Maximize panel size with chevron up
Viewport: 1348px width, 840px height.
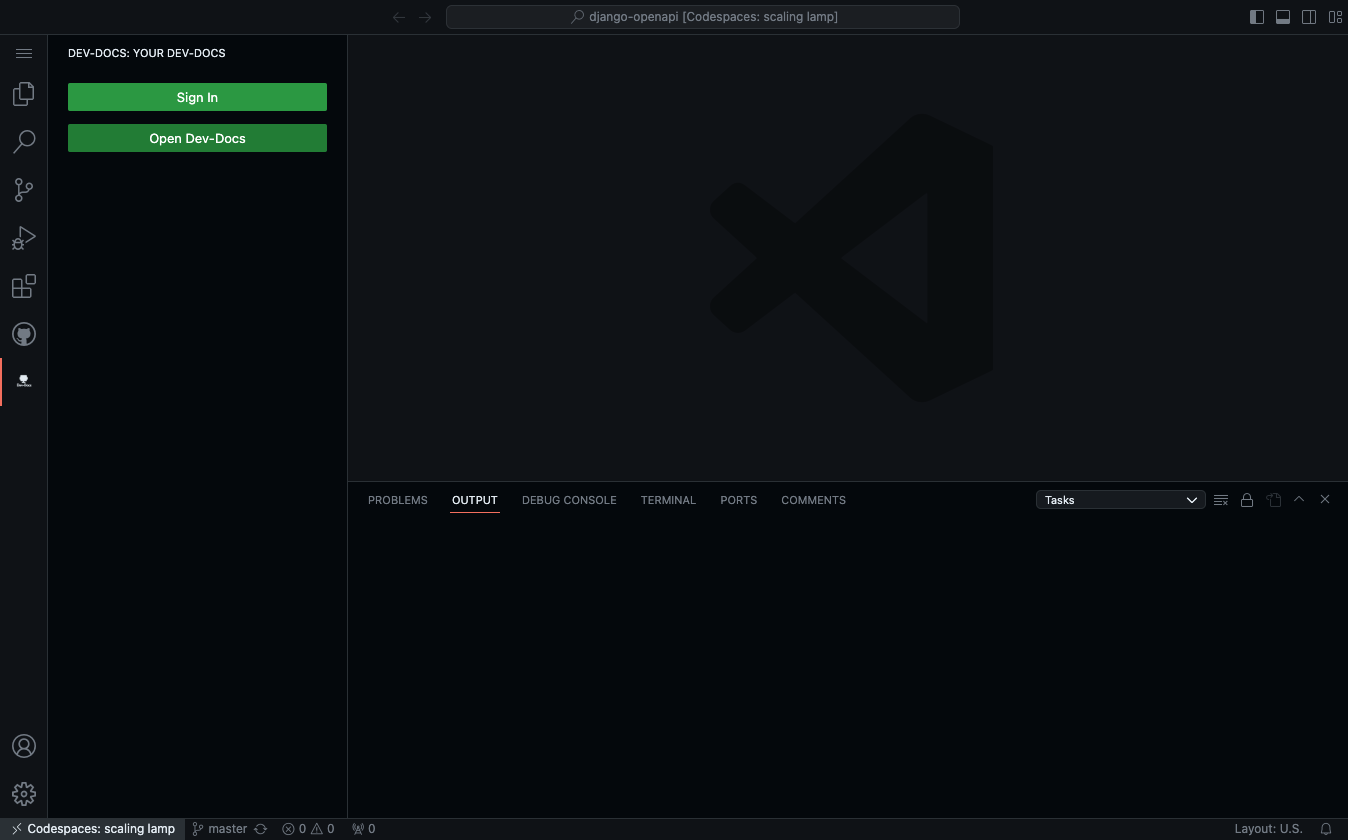point(1299,499)
